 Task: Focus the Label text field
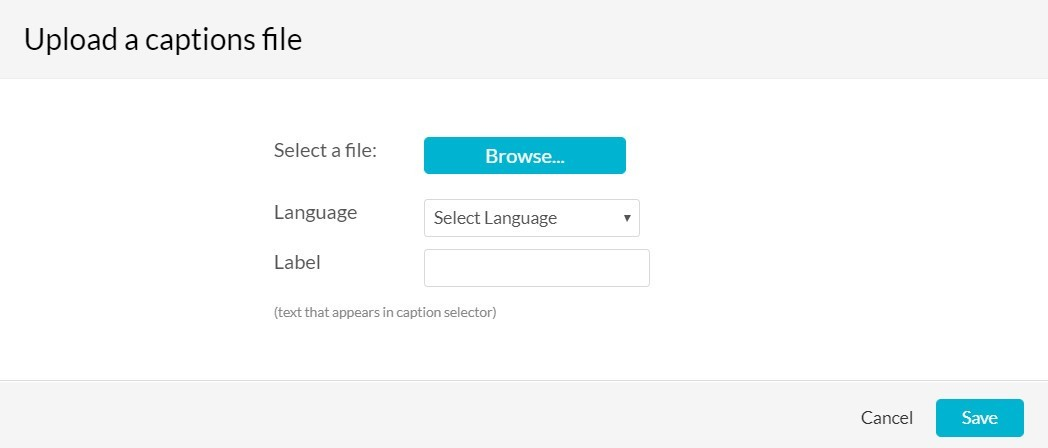pyautogui.click(x=537, y=268)
